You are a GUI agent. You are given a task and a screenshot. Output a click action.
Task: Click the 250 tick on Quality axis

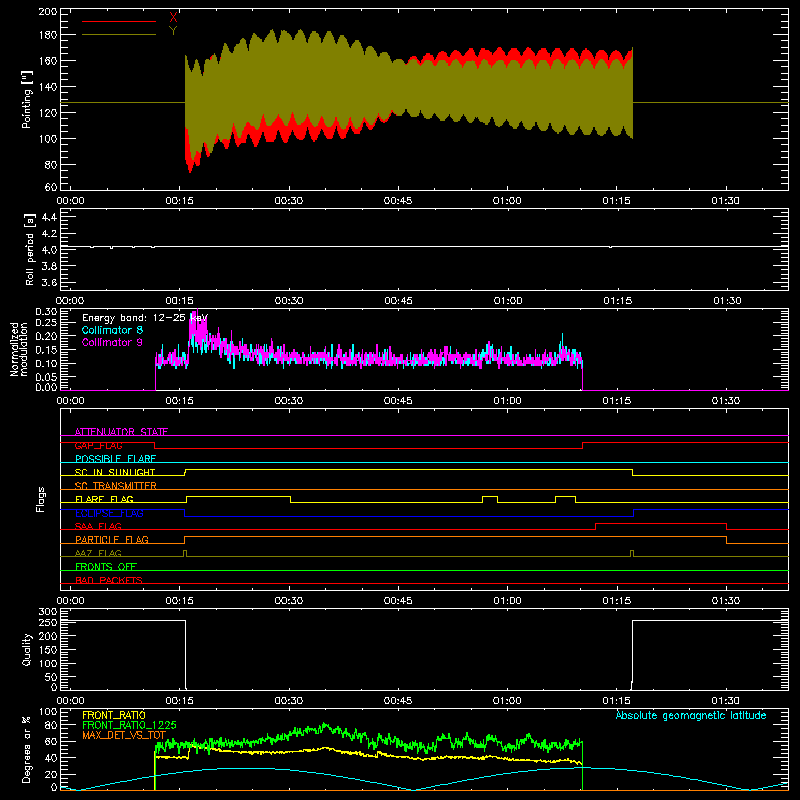[48, 623]
